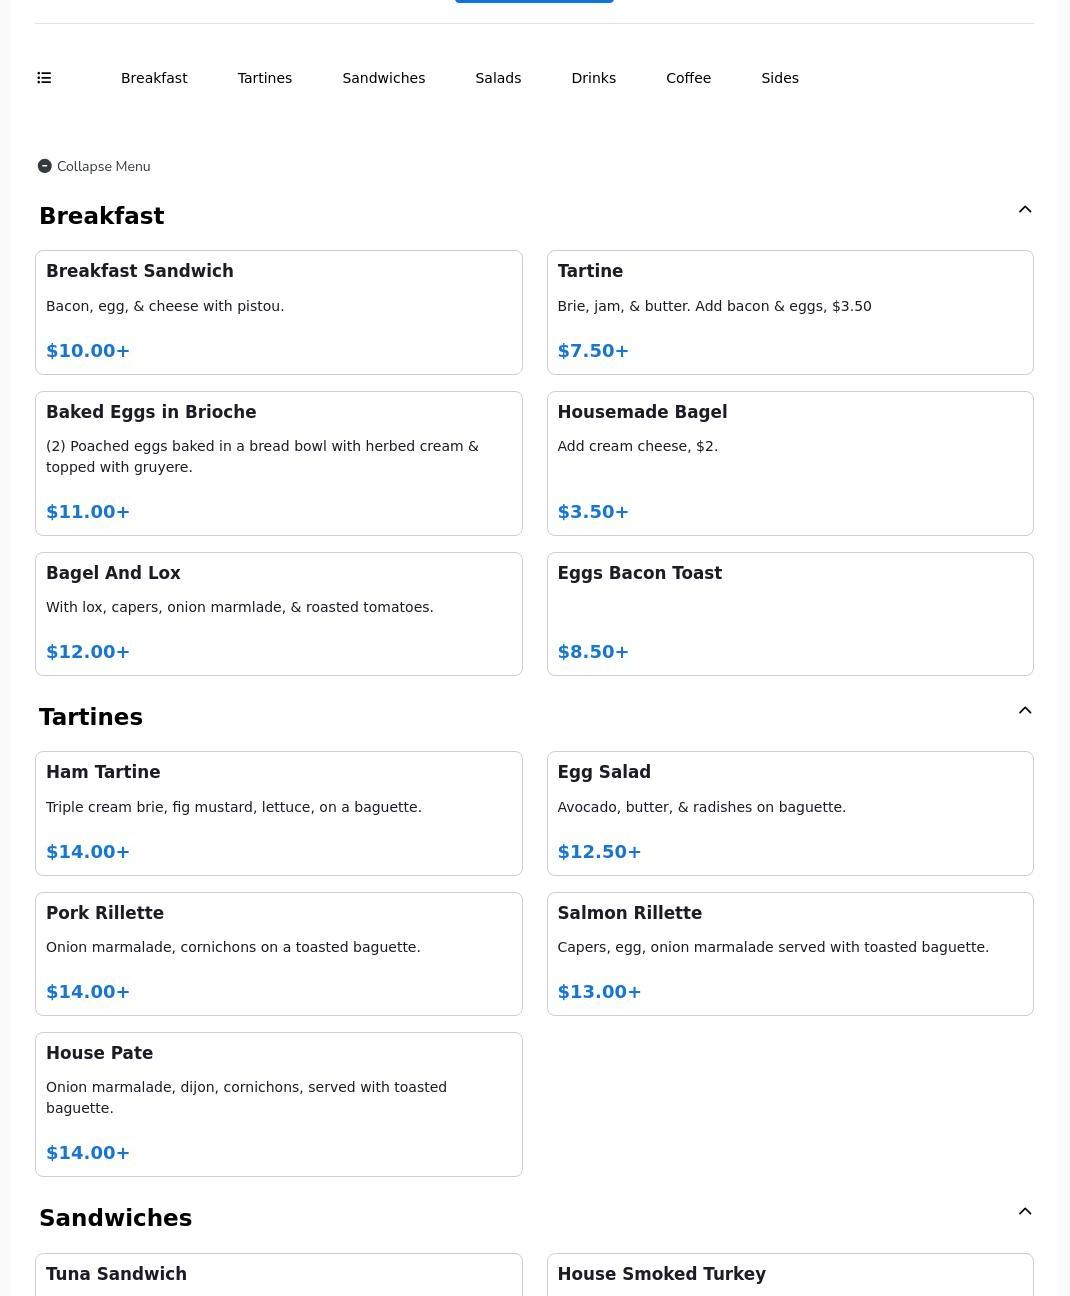Image resolution: width=1070 pixels, height=1296 pixels.
Task: Open the menu list icon
Action: 44,78
